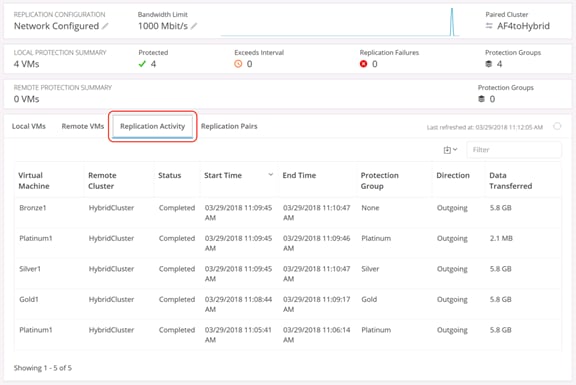The height and width of the screenshot is (385, 576).
Task: Click the remote Protection Groups icon
Action: click(481, 99)
